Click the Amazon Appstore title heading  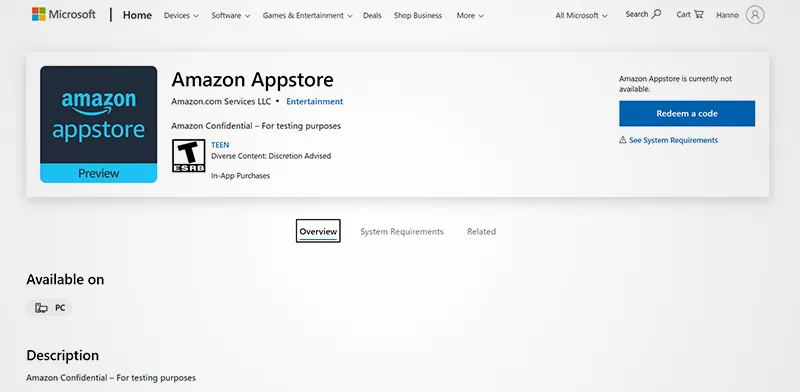(x=252, y=80)
